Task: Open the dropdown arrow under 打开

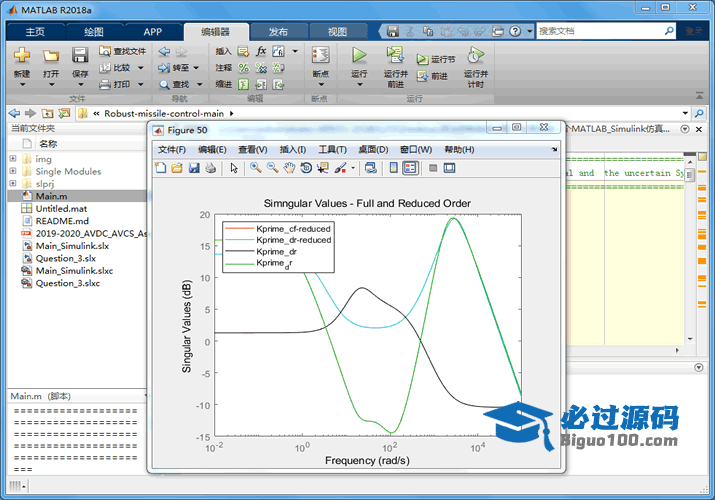Action: (x=51, y=85)
